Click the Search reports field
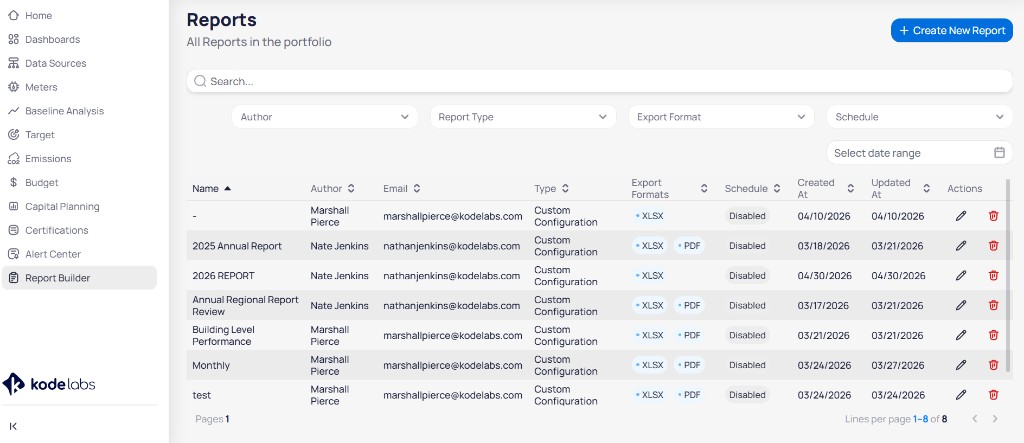 pyautogui.click(x=600, y=81)
